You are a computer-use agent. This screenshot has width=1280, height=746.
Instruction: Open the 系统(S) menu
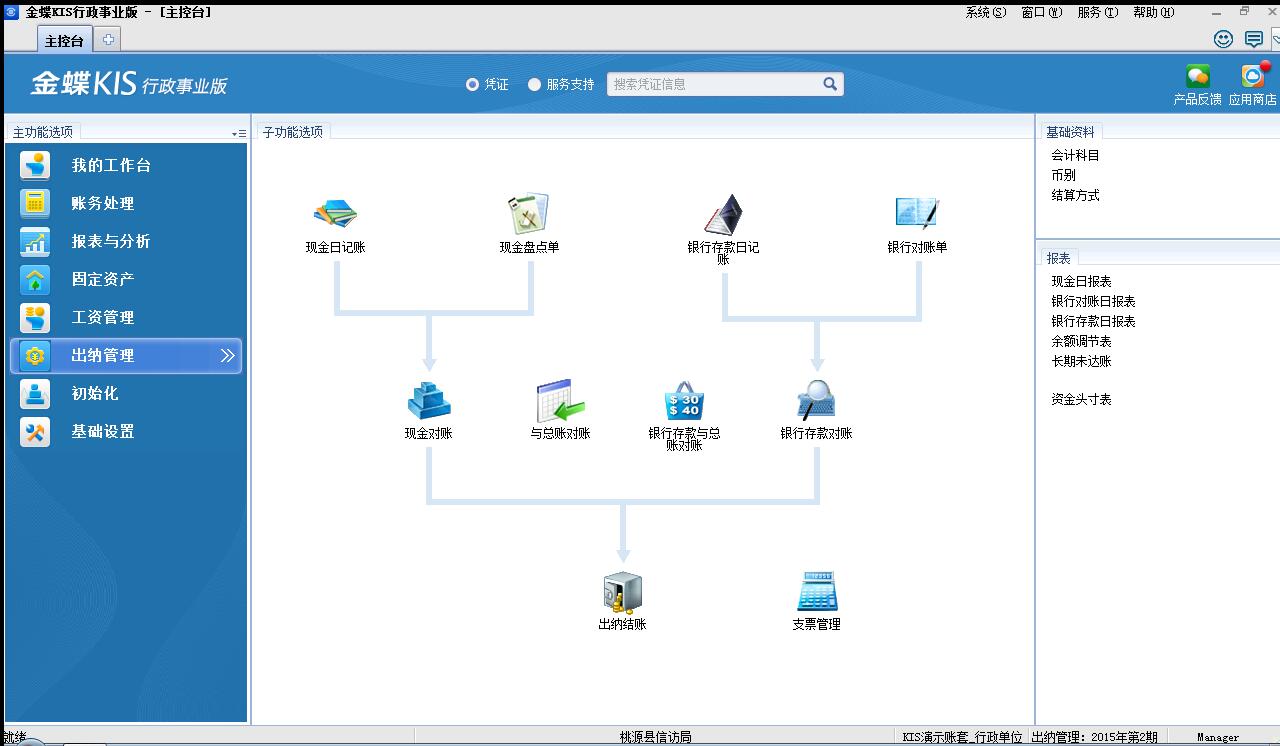985,12
